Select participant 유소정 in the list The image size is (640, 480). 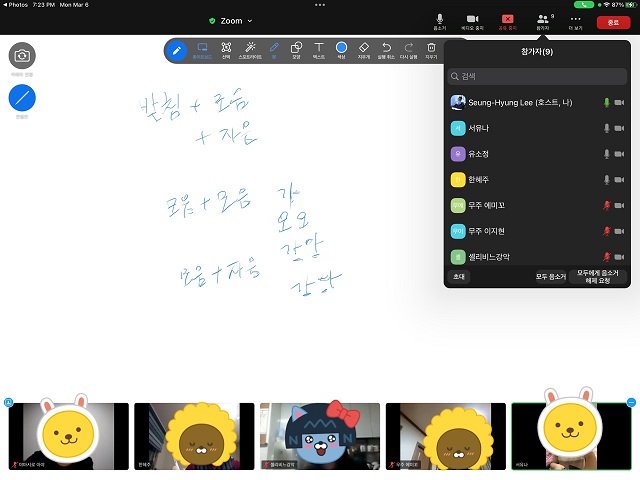(x=537, y=154)
